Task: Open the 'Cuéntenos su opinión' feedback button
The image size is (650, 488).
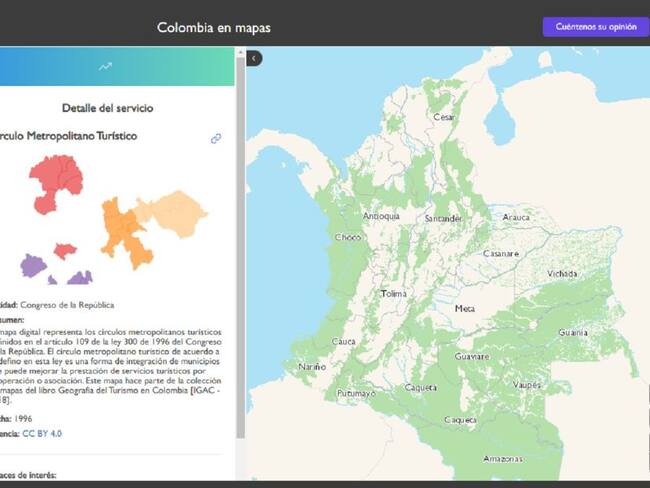Action: 596,27
